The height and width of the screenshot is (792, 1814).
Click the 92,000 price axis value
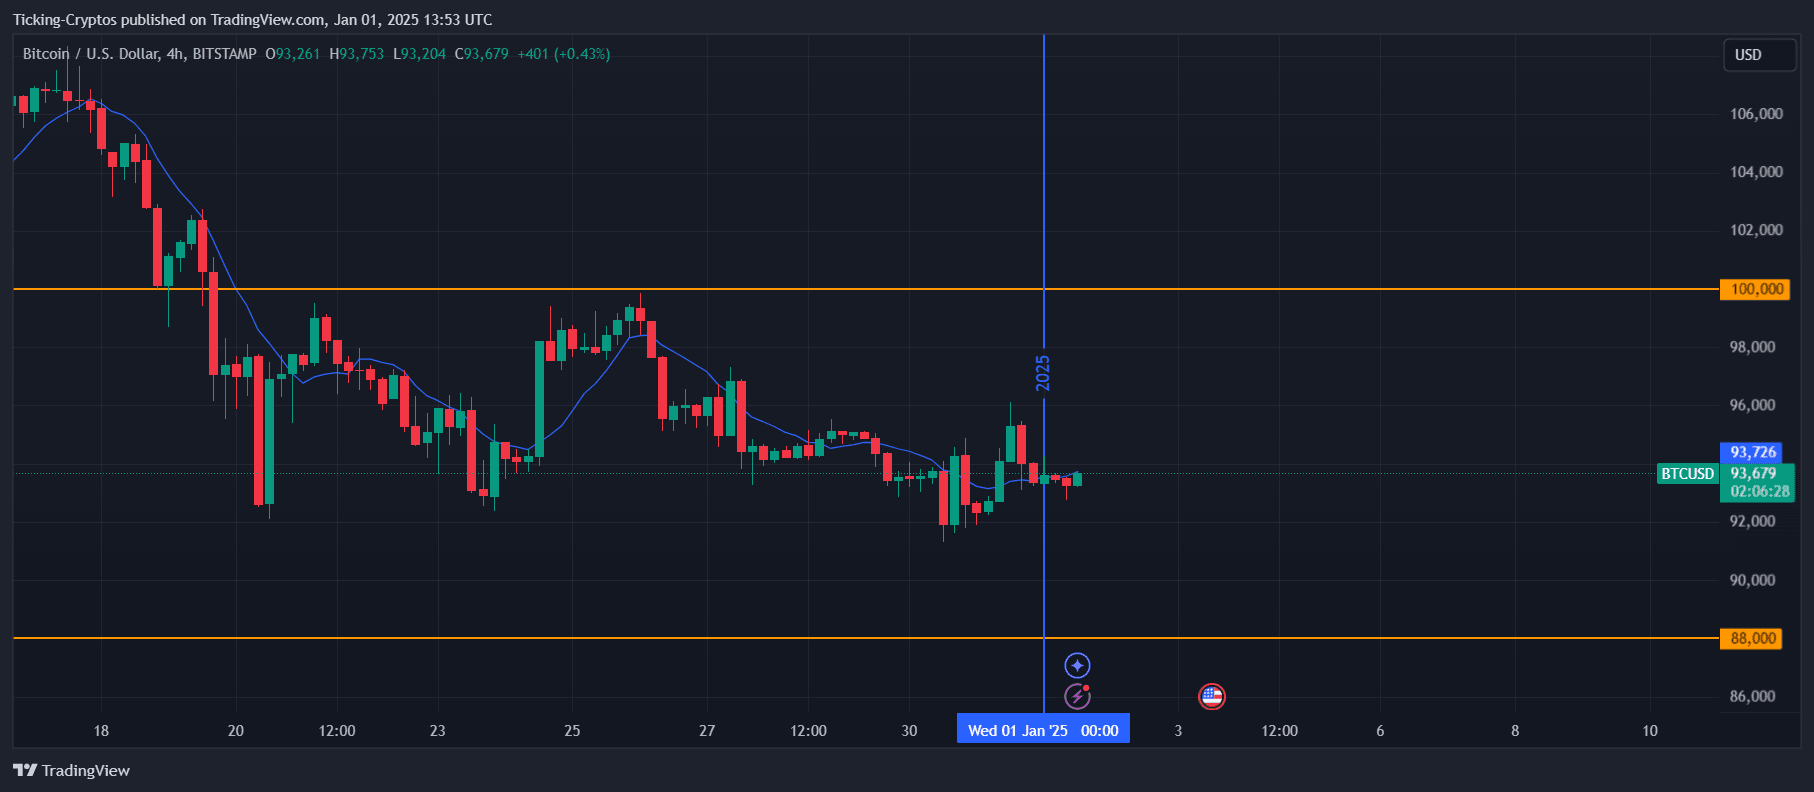[1752, 520]
